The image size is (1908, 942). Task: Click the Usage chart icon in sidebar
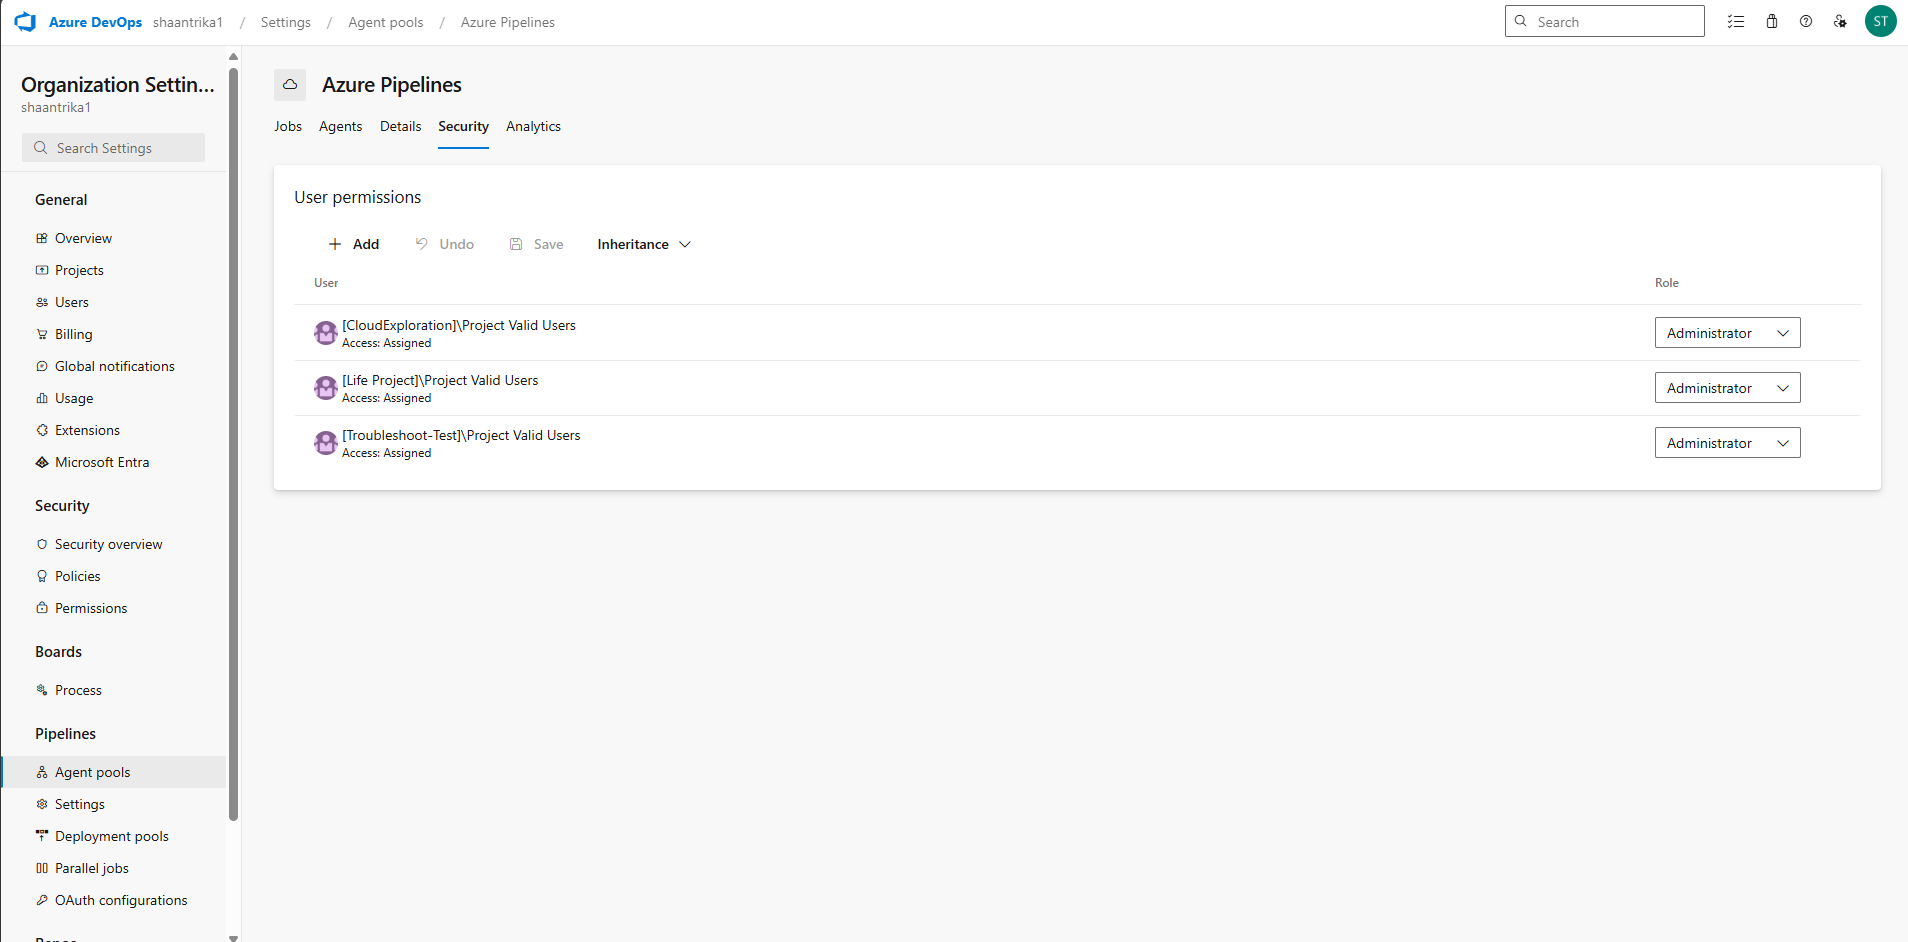pyautogui.click(x=42, y=398)
